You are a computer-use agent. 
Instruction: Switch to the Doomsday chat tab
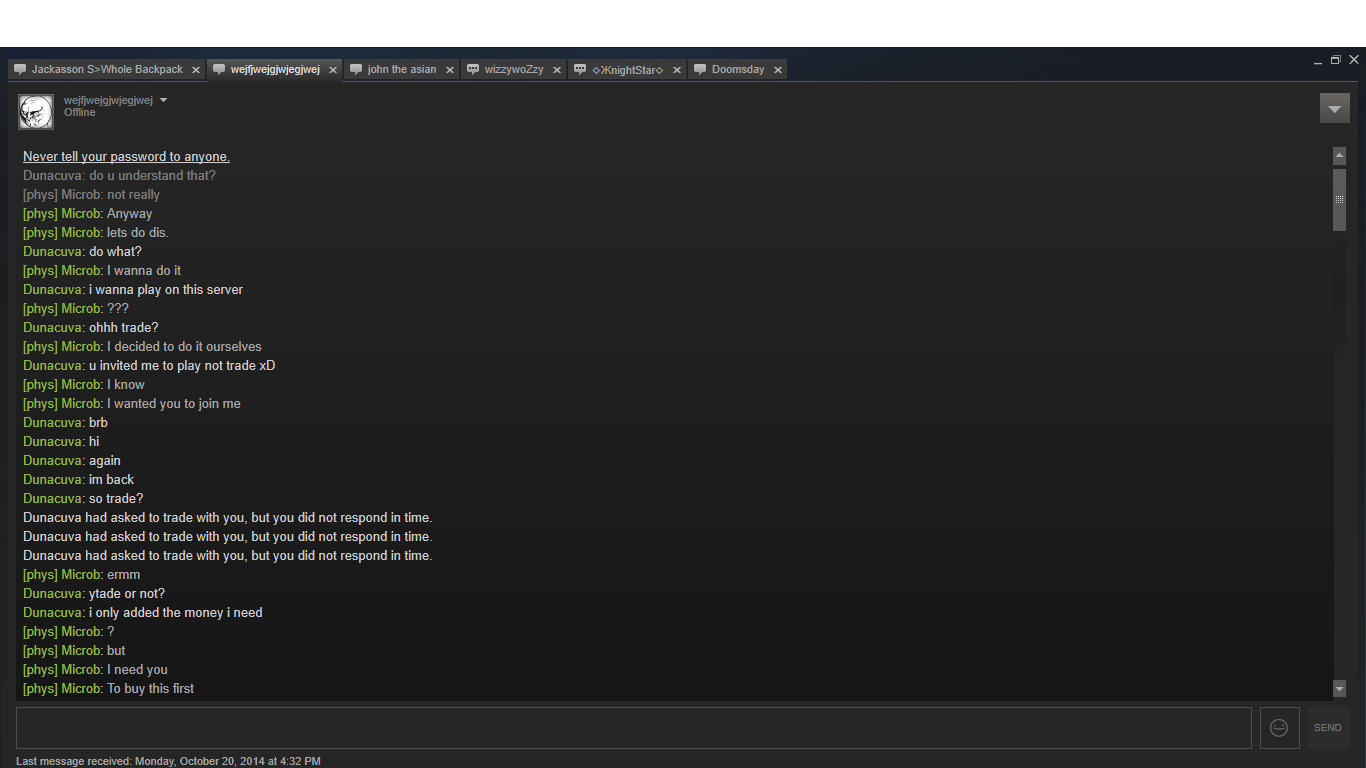click(737, 70)
